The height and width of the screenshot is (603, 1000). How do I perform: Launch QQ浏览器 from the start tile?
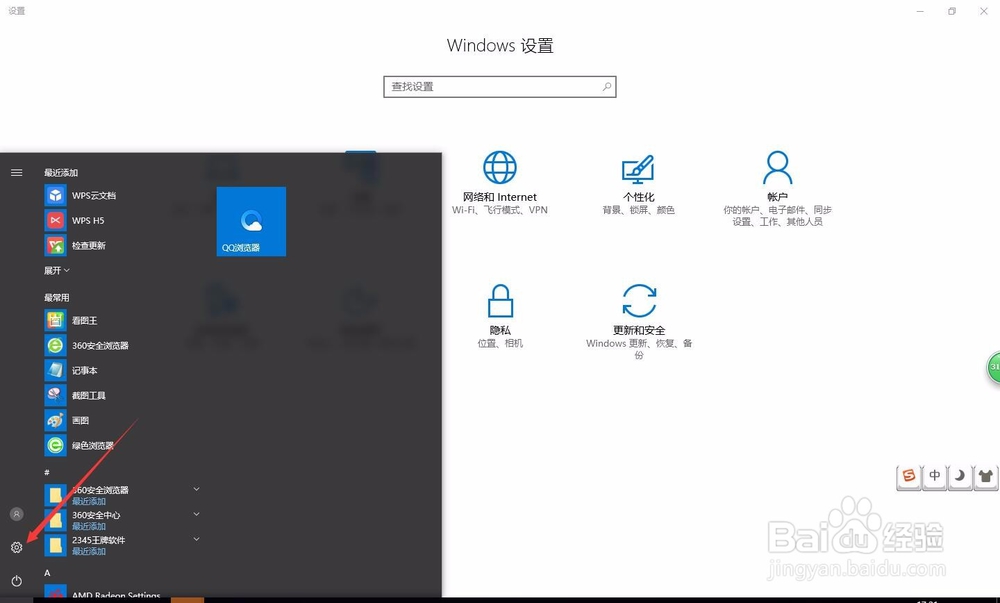[250, 220]
